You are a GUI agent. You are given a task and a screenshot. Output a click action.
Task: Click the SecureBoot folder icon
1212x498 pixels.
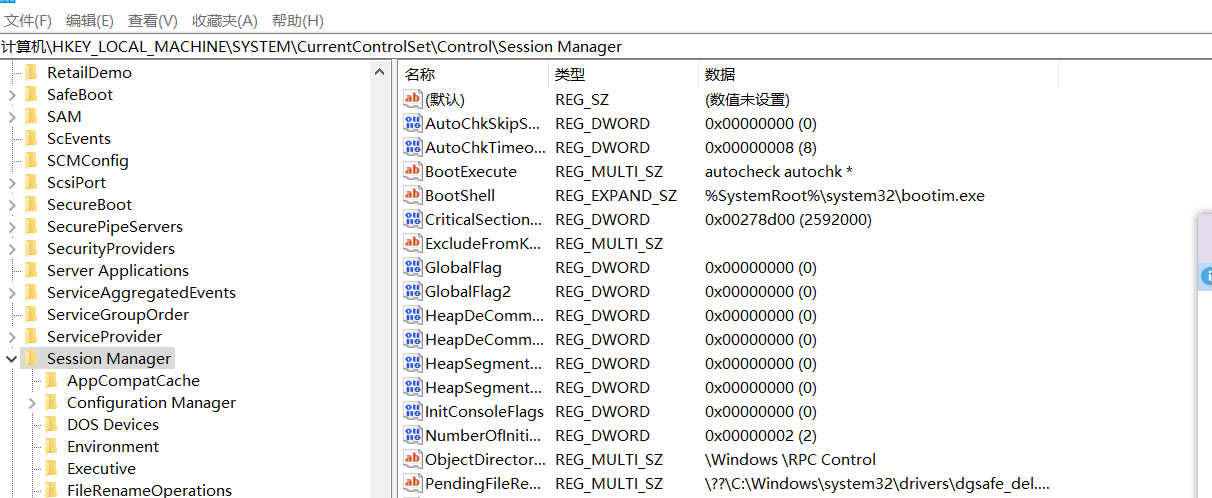[31, 204]
